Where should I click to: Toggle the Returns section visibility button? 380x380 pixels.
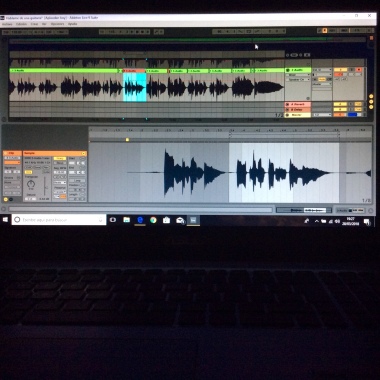coord(371,102)
